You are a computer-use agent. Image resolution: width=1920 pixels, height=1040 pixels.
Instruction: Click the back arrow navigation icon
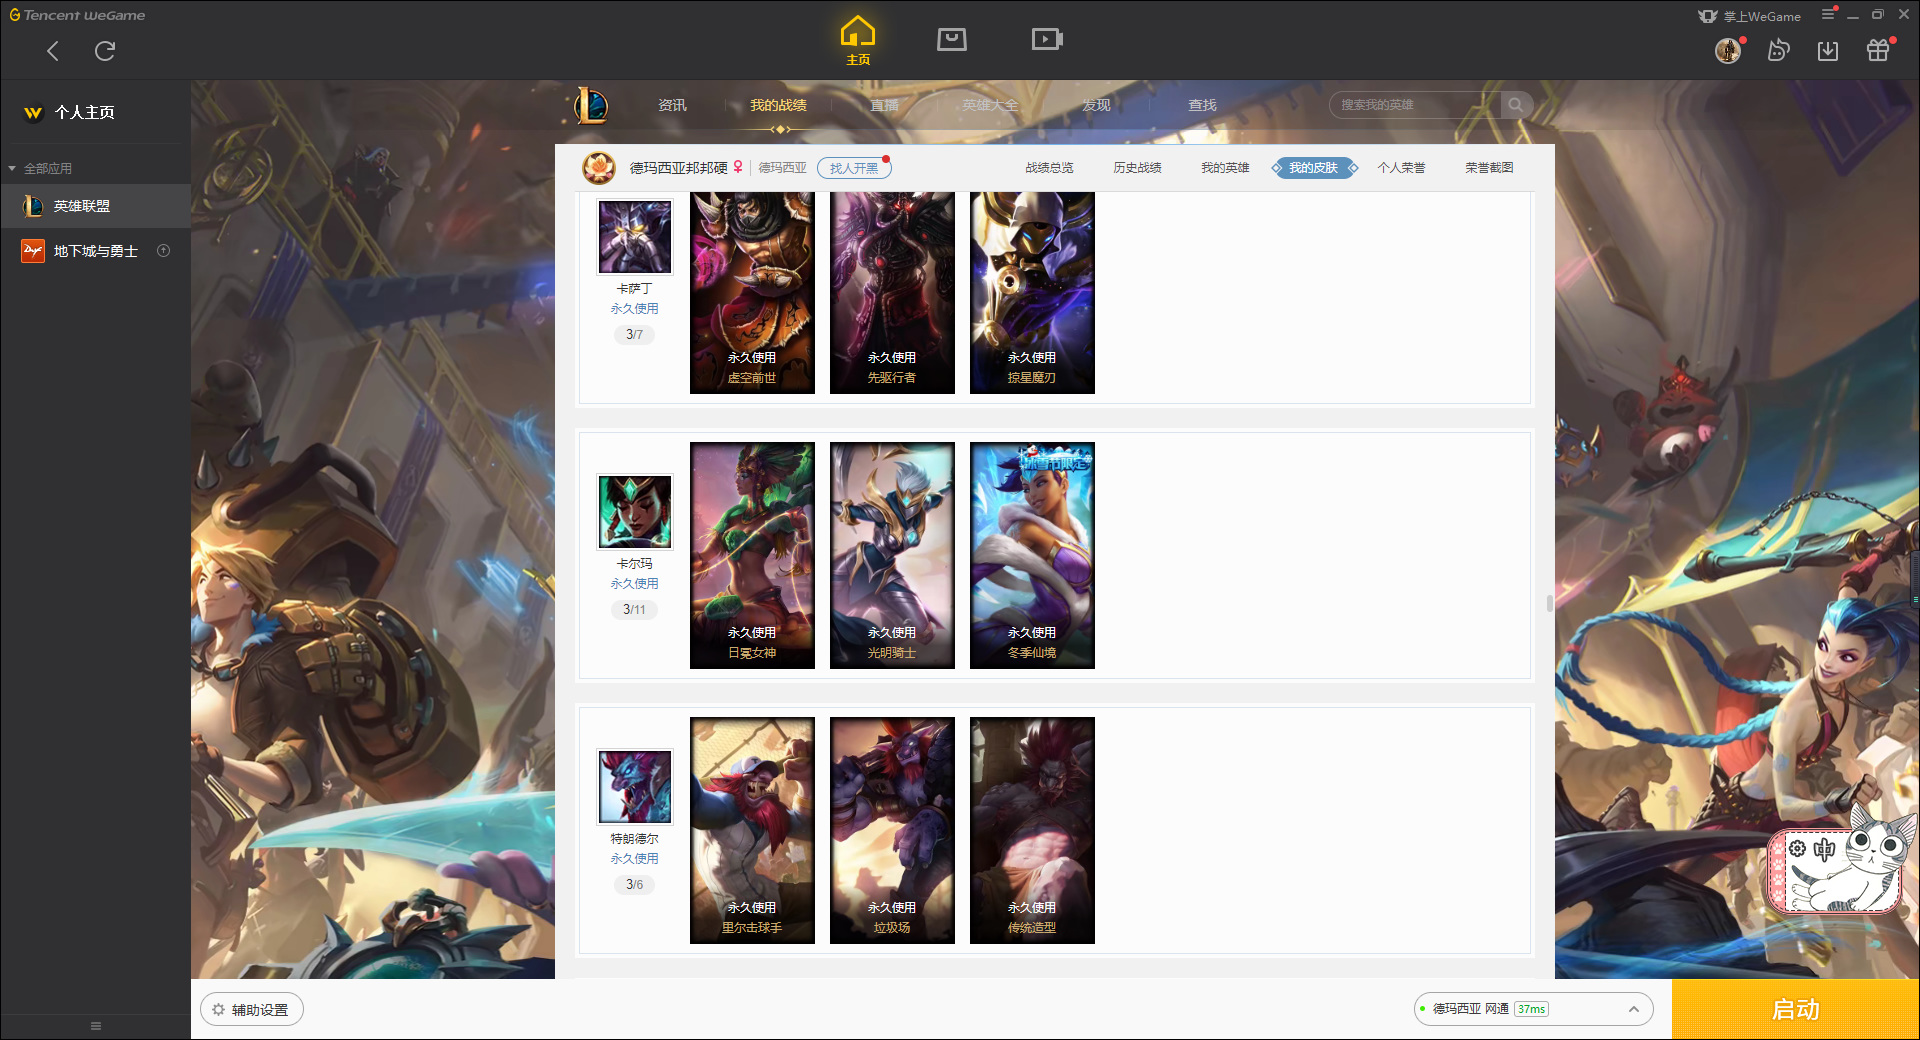click(53, 51)
